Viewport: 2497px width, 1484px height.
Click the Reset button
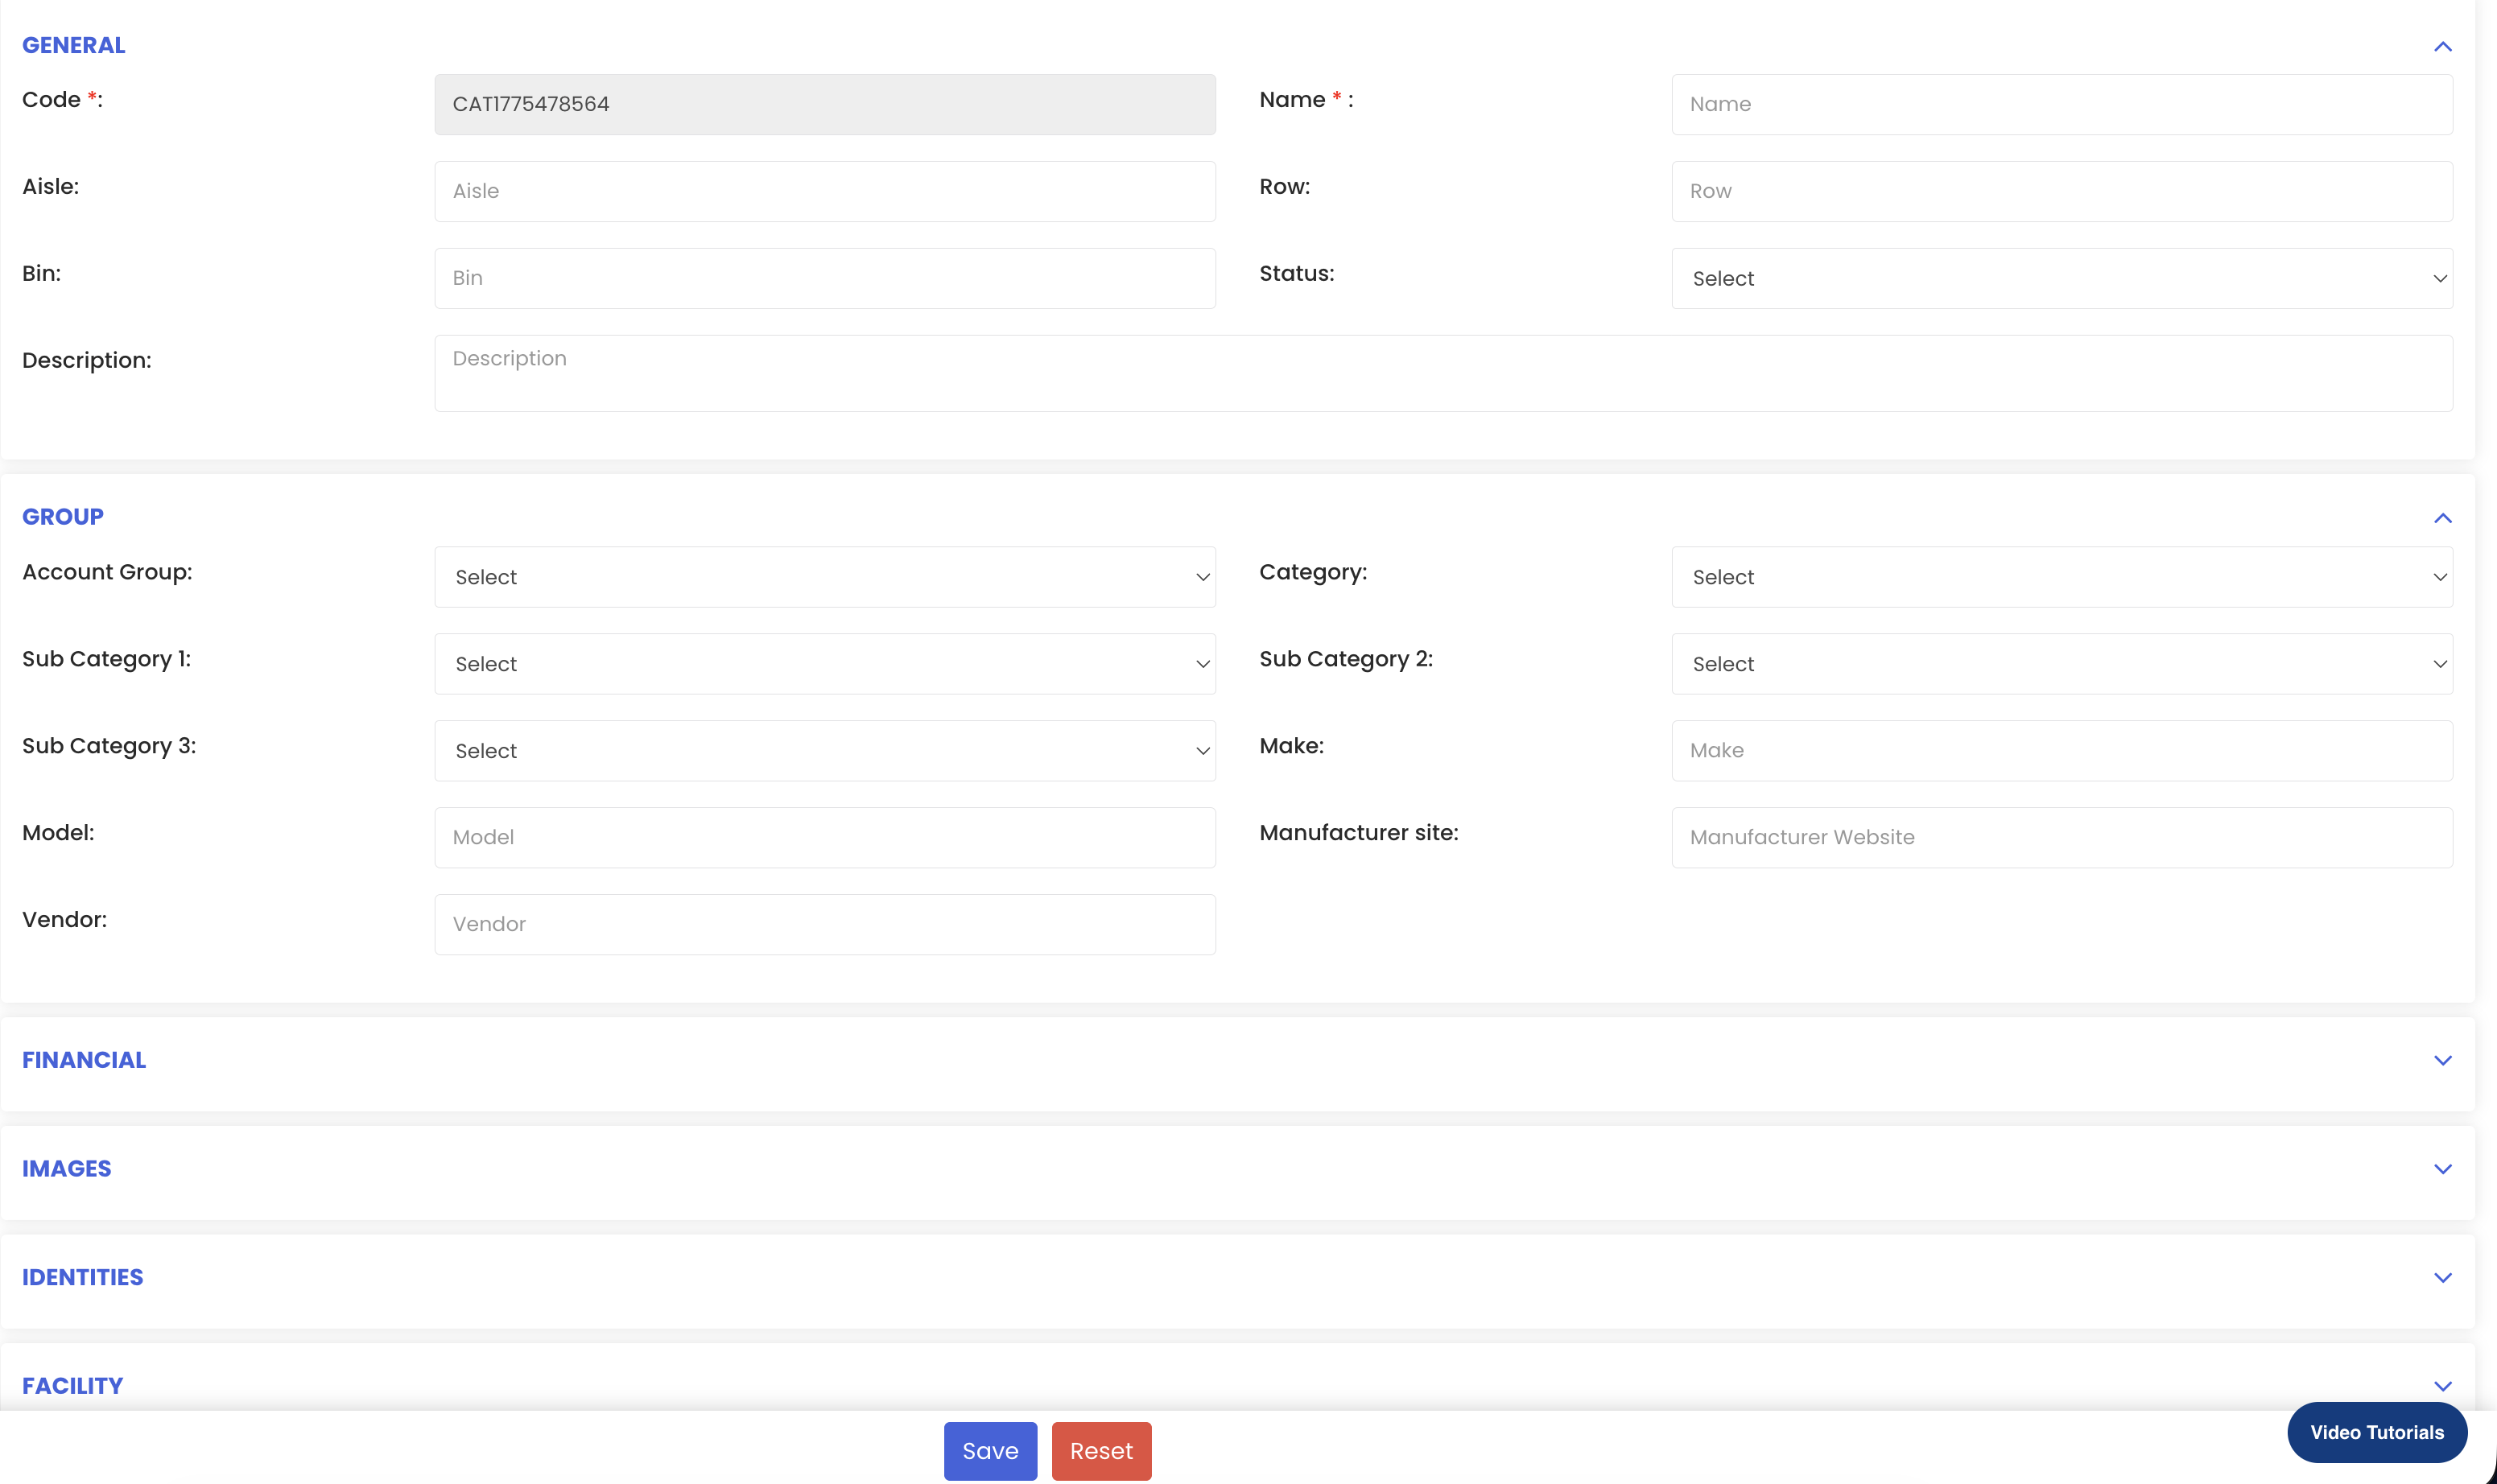[x=1101, y=1451]
